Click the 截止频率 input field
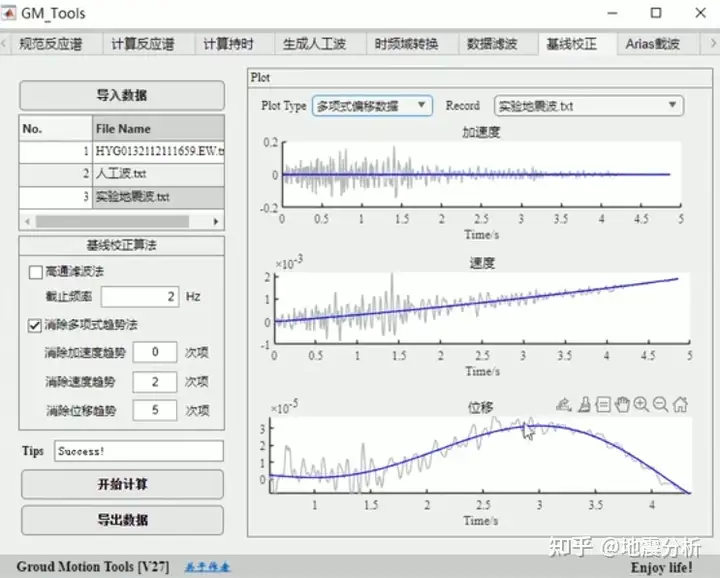Viewport: 720px width, 578px height. (x=140, y=297)
